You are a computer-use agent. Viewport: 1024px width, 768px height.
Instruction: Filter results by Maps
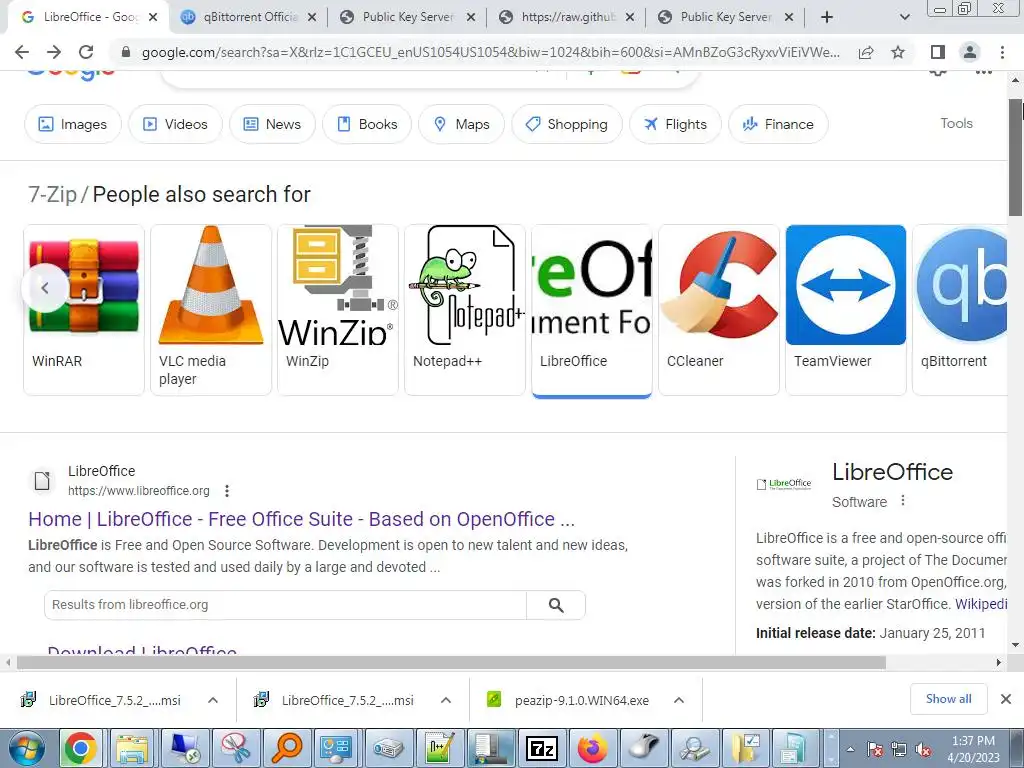462,124
